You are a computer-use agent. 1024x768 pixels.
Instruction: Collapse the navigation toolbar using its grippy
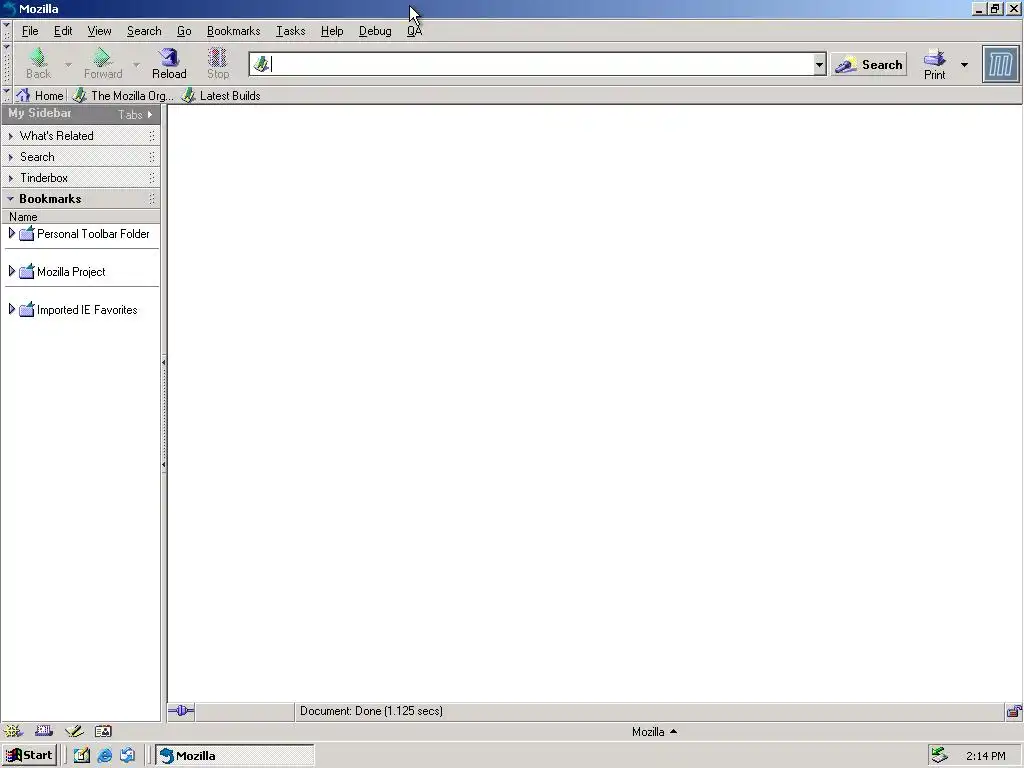7,63
